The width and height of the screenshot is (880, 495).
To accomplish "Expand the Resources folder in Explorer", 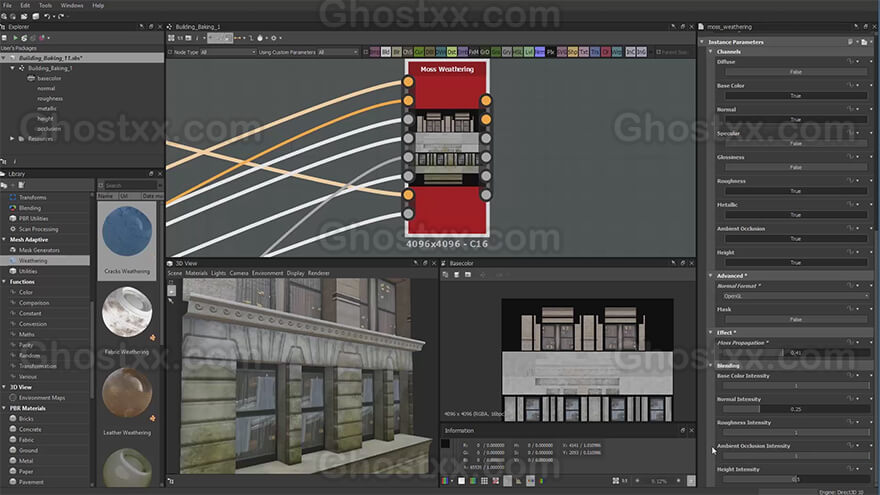I will 12,139.
